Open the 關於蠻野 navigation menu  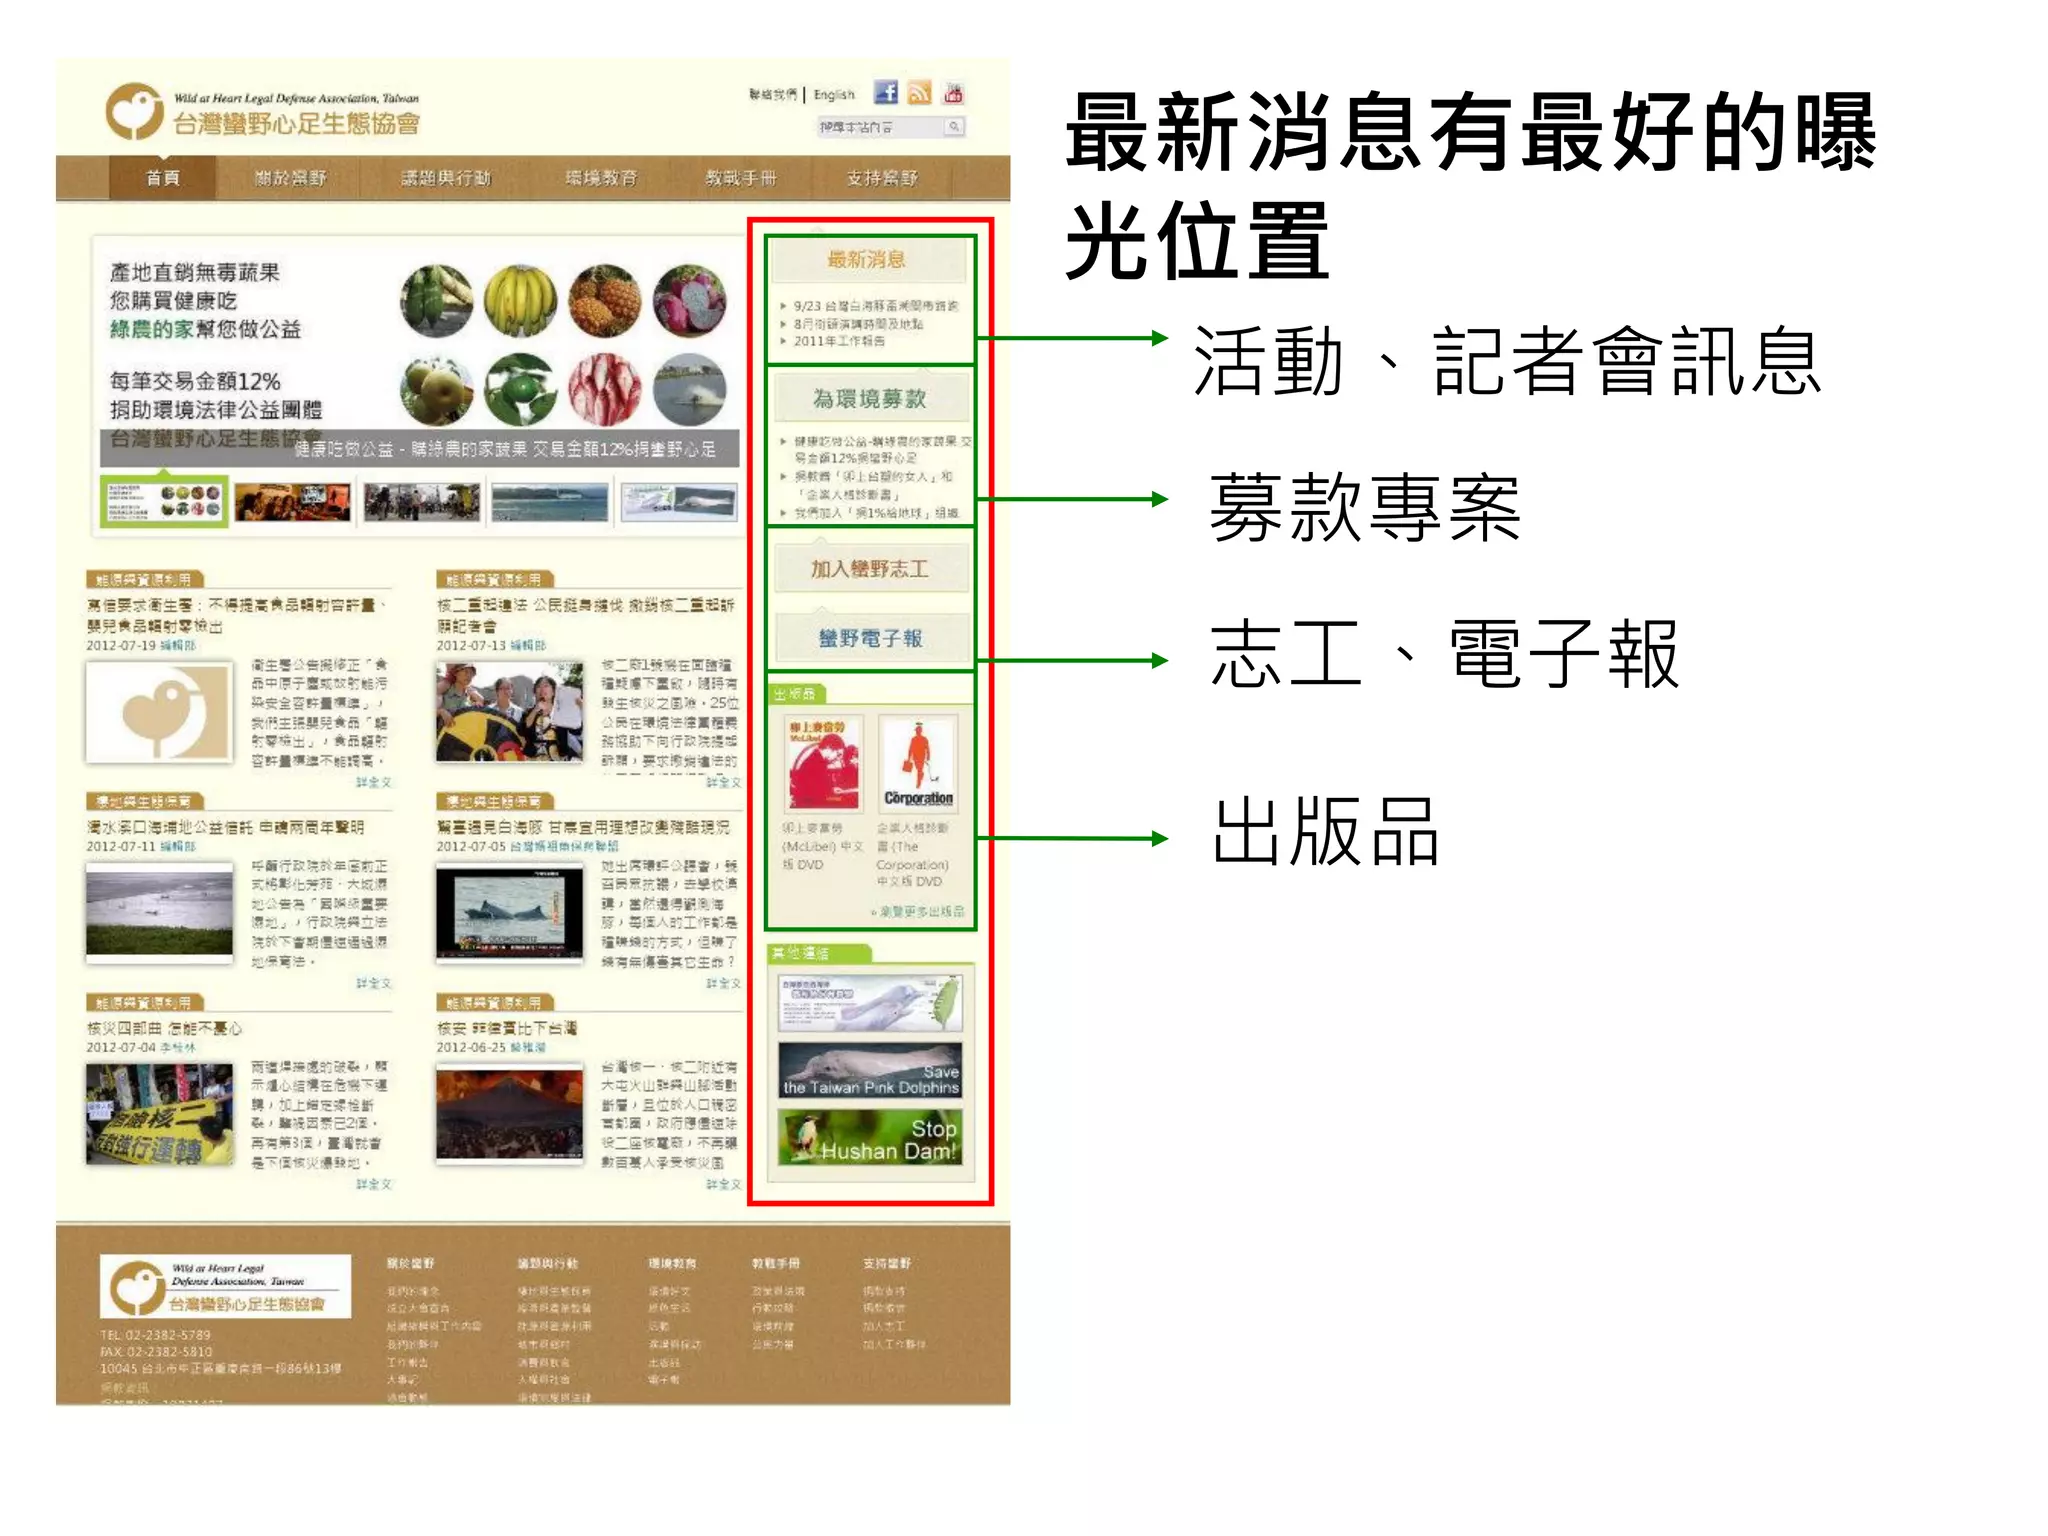[x=290, y=178]
